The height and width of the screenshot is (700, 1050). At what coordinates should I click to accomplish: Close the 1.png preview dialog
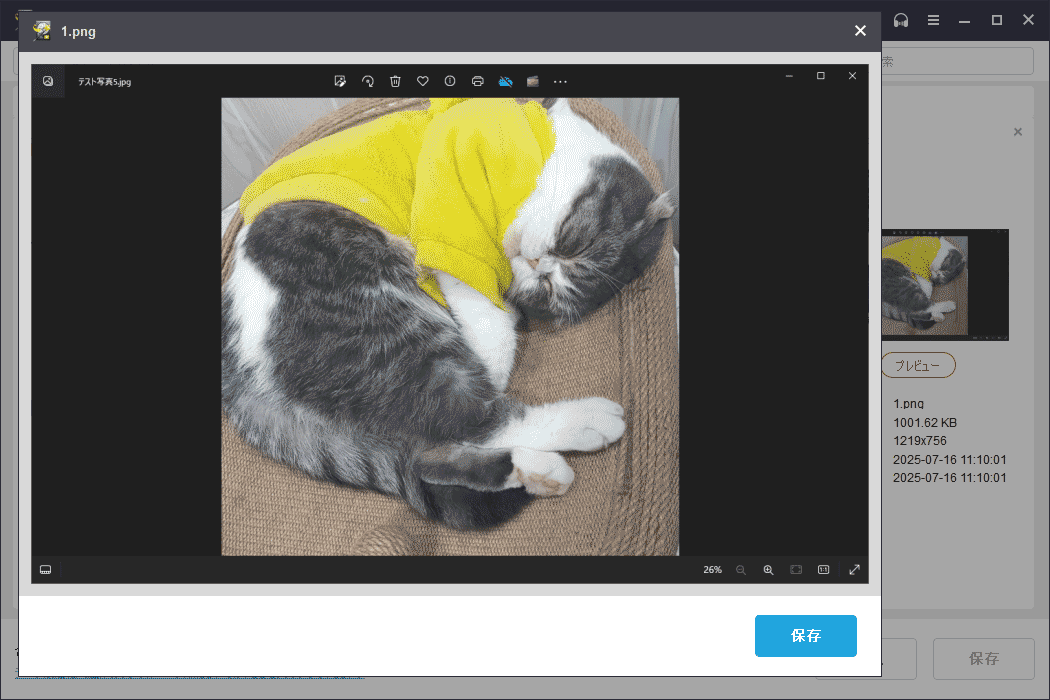(860, 31)
